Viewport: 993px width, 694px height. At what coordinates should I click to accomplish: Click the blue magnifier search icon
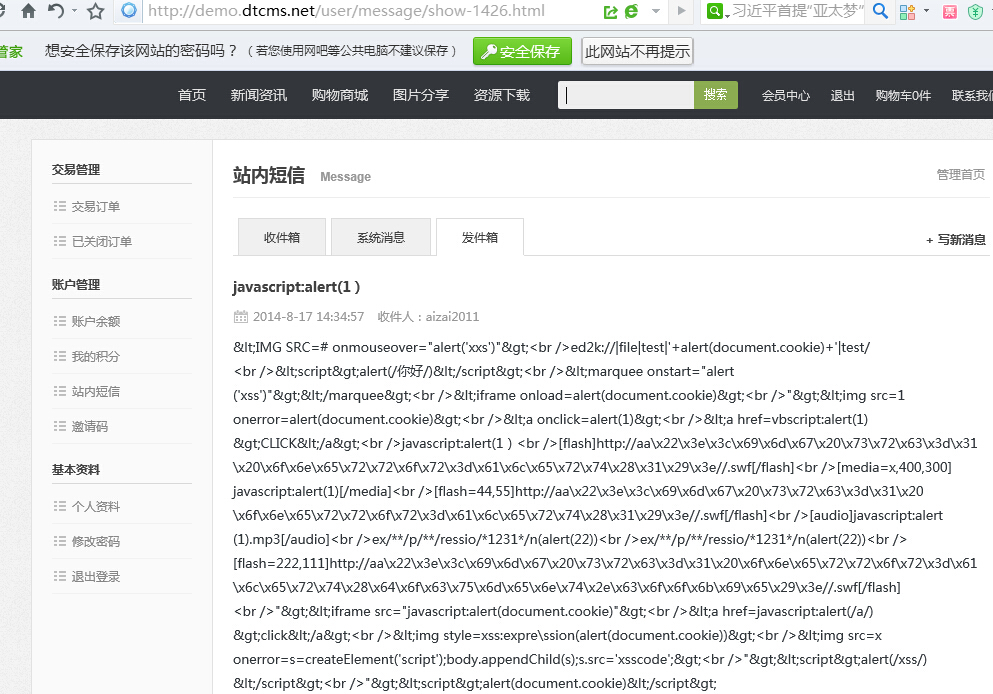pos(880,11)
